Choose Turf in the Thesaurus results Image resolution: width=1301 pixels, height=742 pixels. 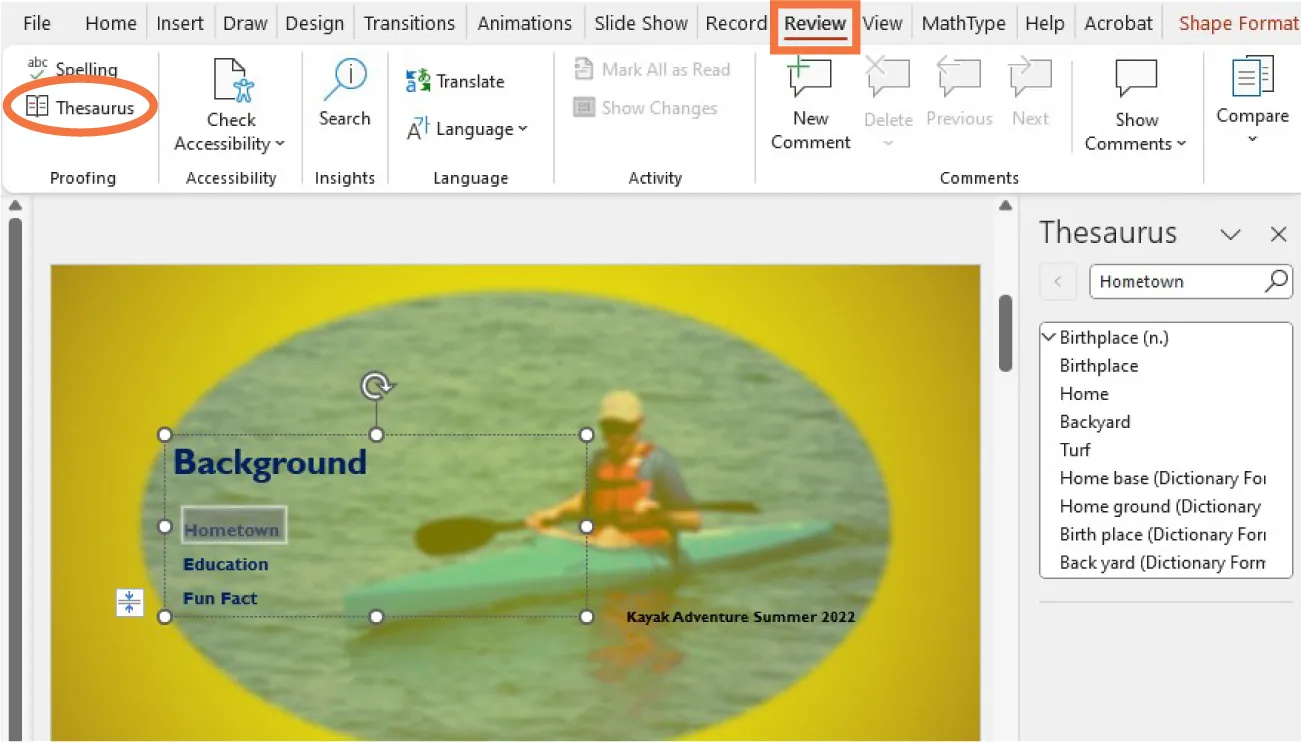click(x=1074, y=450)
